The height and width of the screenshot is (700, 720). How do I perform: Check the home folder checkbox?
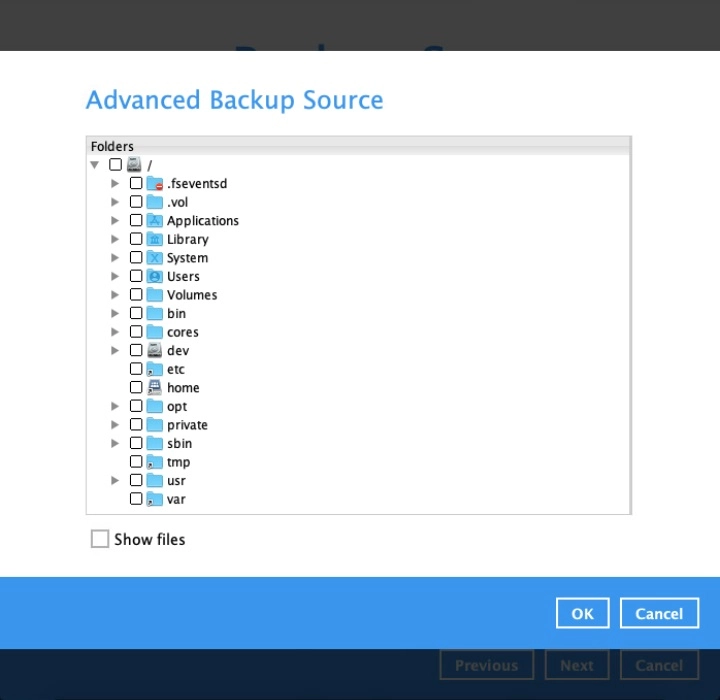136,388
